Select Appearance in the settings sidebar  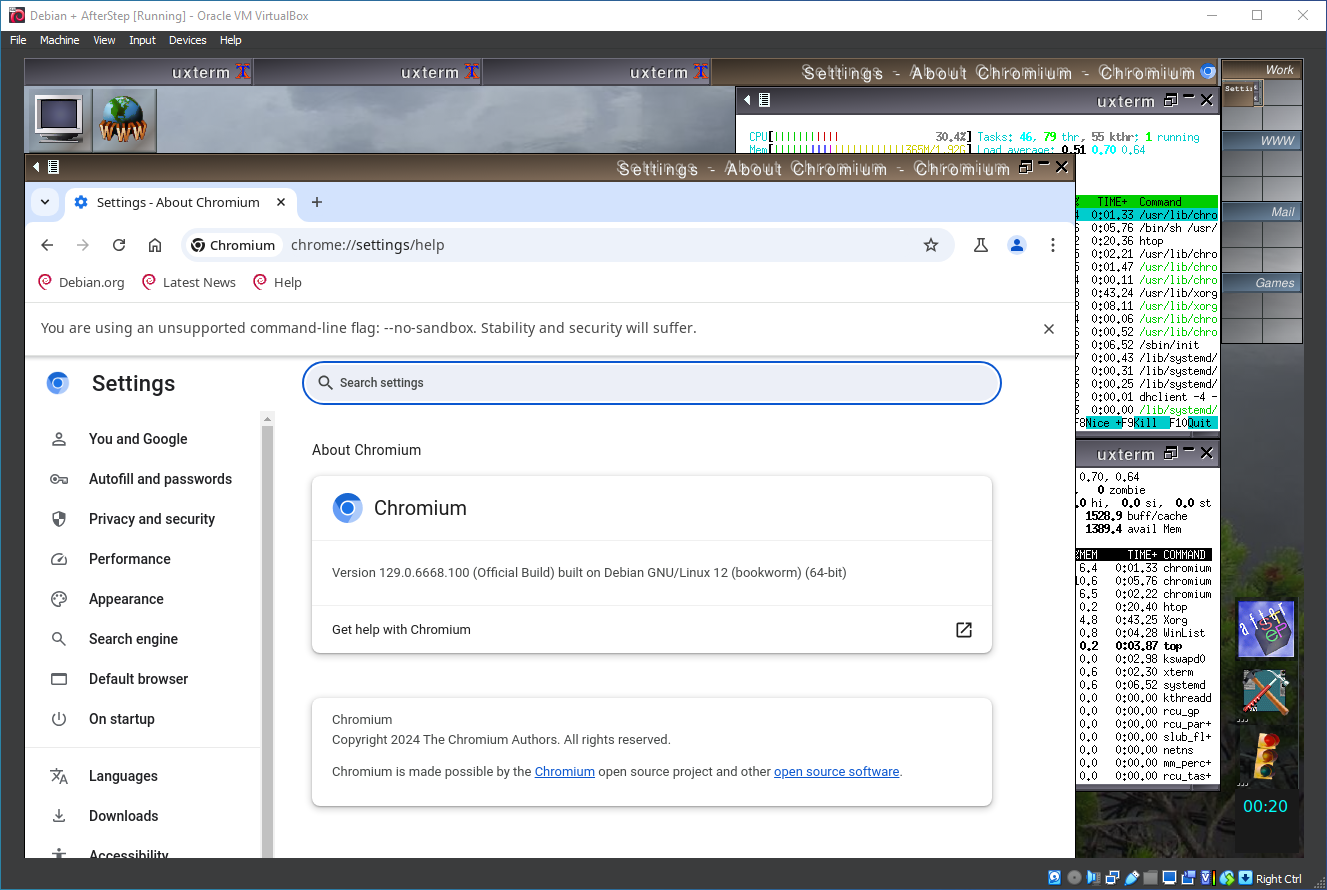coord(126,599)
